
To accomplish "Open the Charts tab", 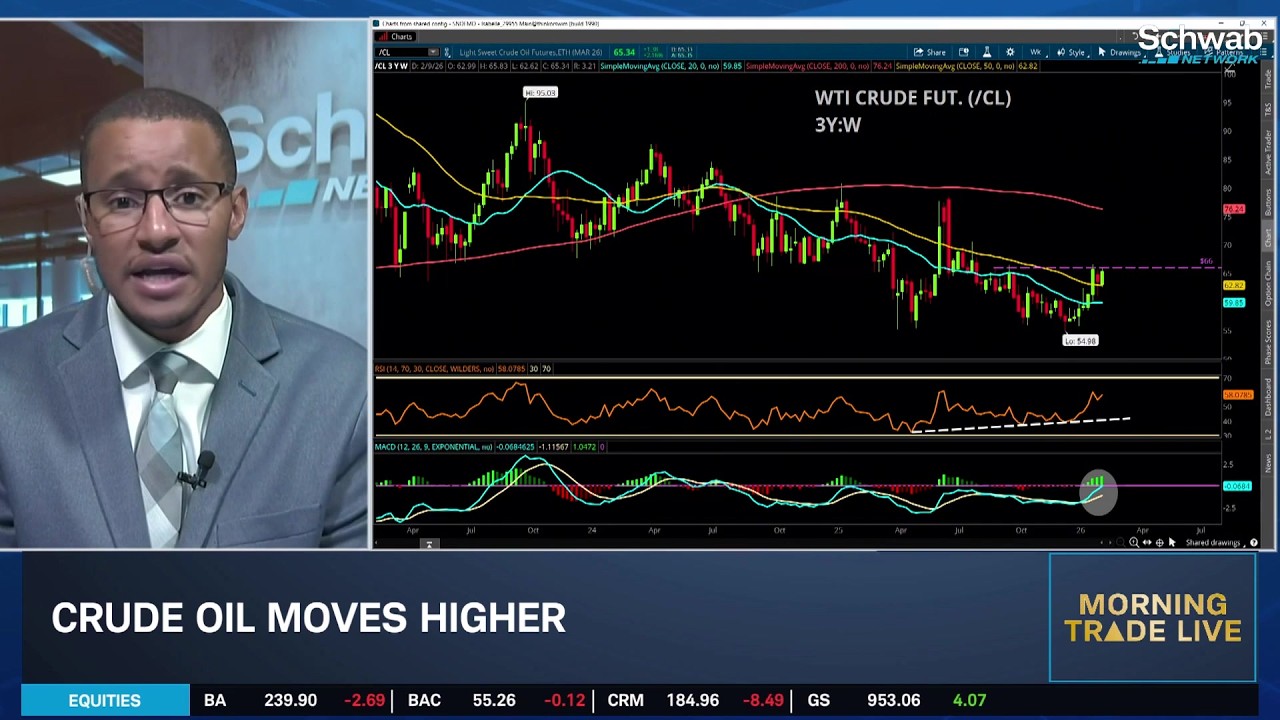I will coord(395,37).
